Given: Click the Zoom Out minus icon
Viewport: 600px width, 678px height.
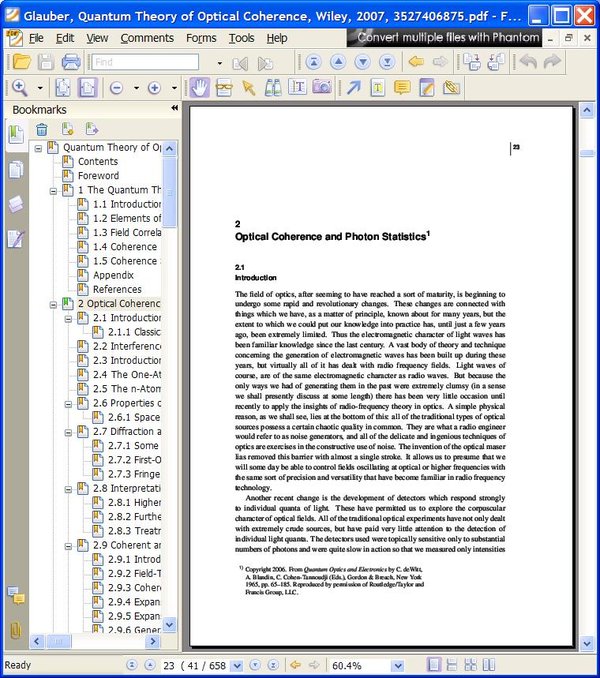Looking at the screenshot, I should pyautogui.click(x=116, y=88).
